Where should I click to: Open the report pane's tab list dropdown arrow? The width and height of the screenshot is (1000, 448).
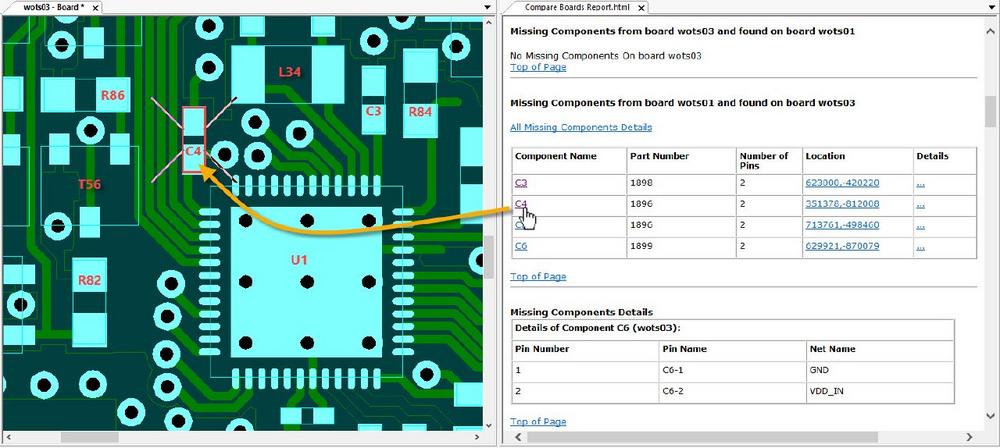point(990,7)
